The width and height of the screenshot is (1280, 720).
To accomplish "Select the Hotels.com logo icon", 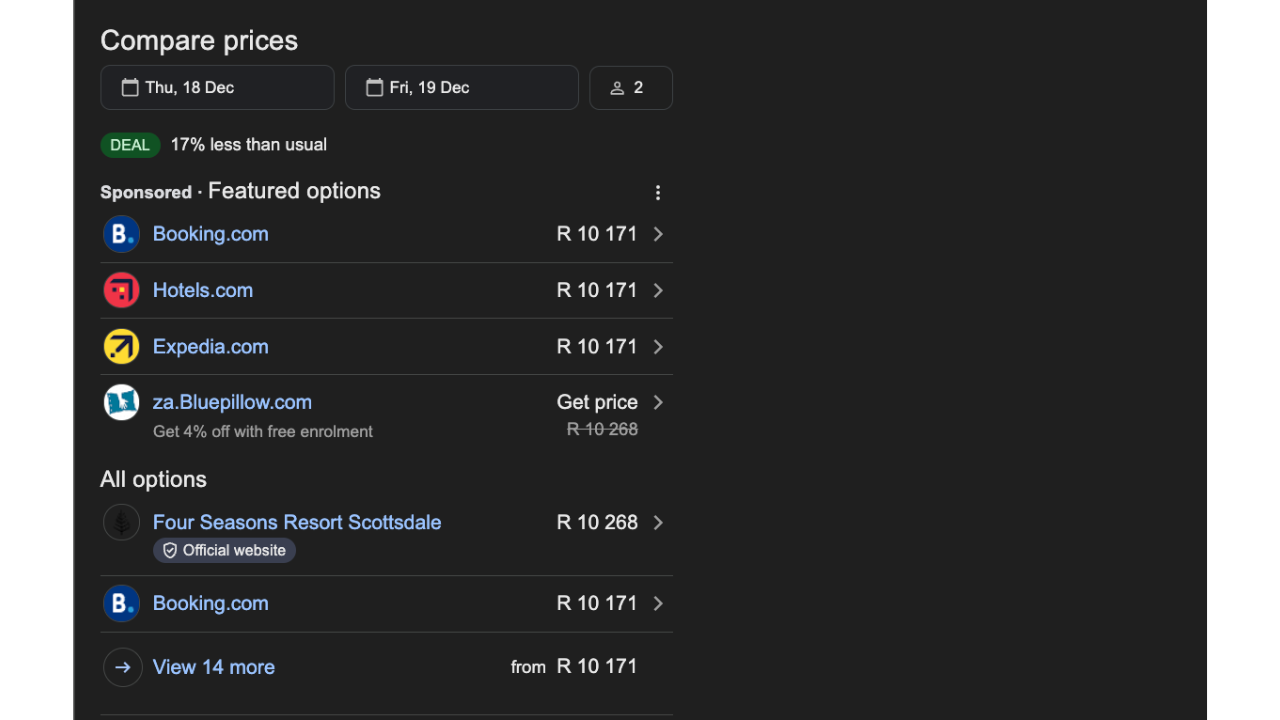I will (121, 290).
